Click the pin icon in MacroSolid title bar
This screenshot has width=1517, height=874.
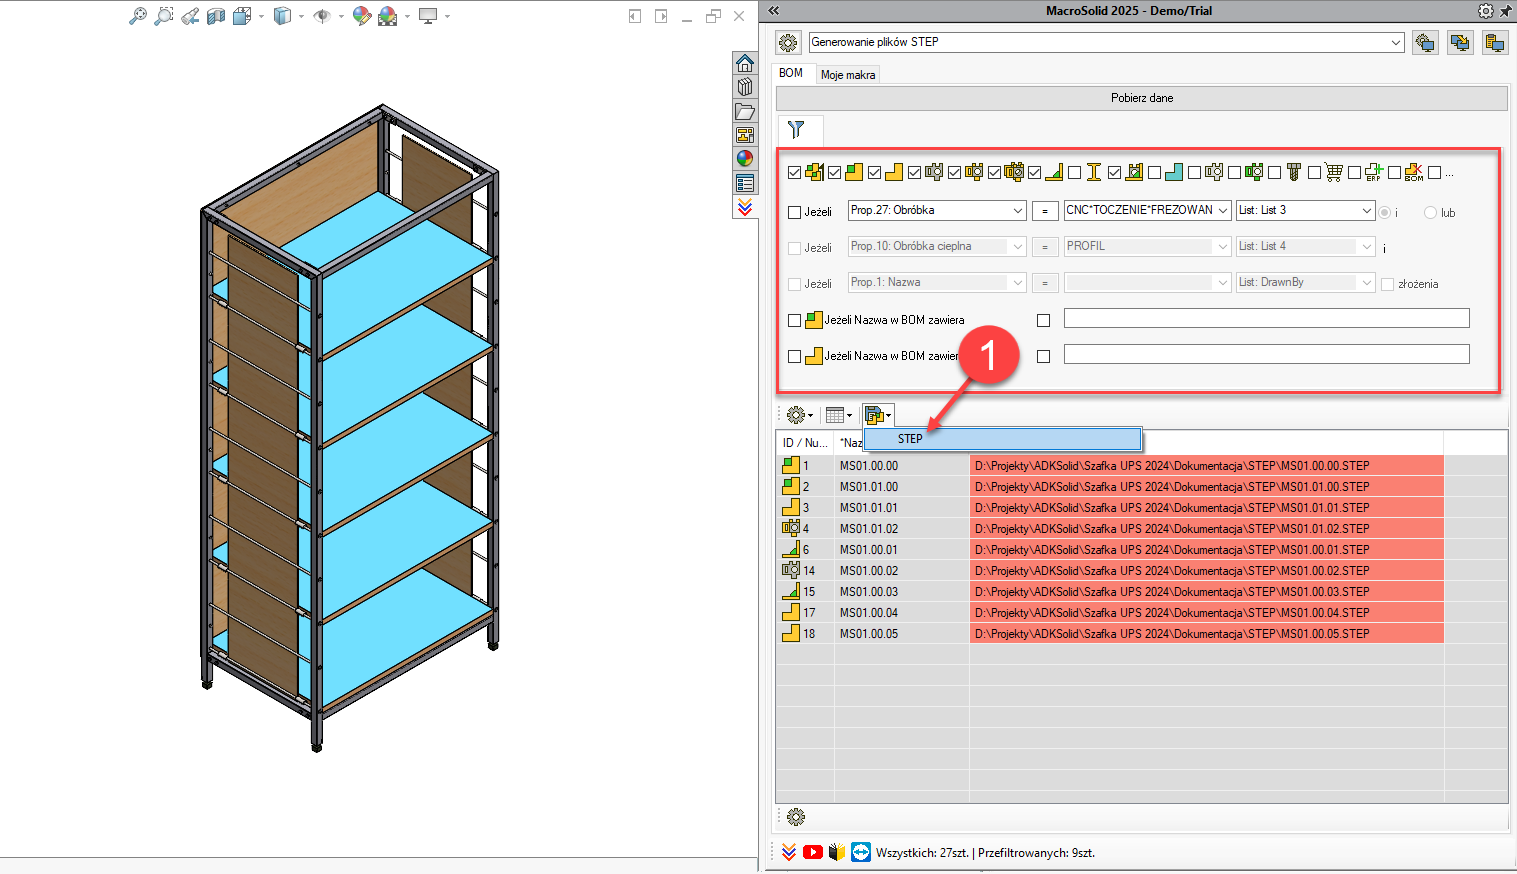pyautogui.click(x=1506, y=11)
